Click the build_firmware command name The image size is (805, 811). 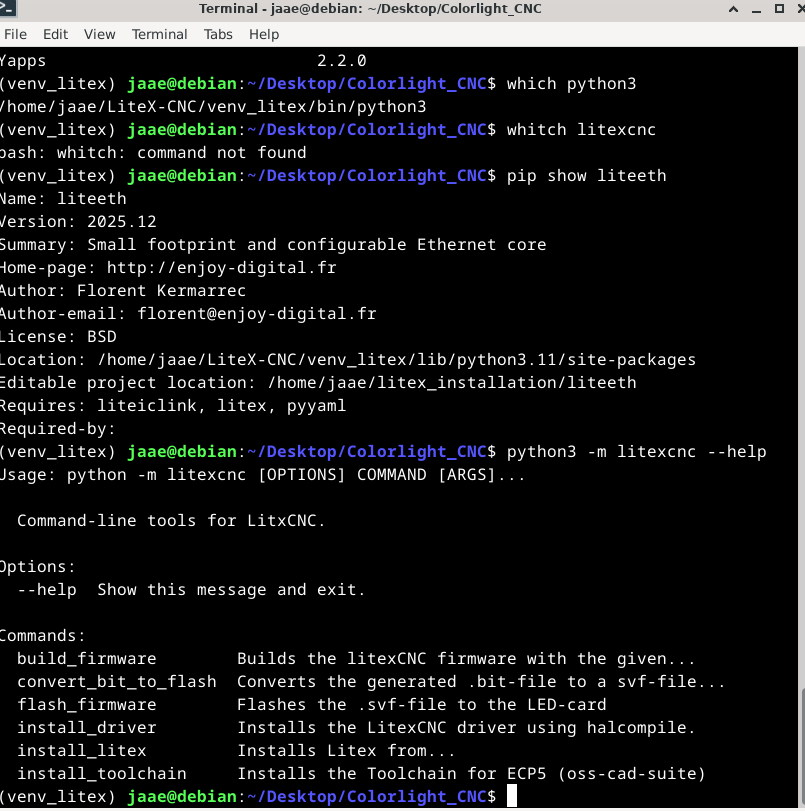tap(86, 658)
